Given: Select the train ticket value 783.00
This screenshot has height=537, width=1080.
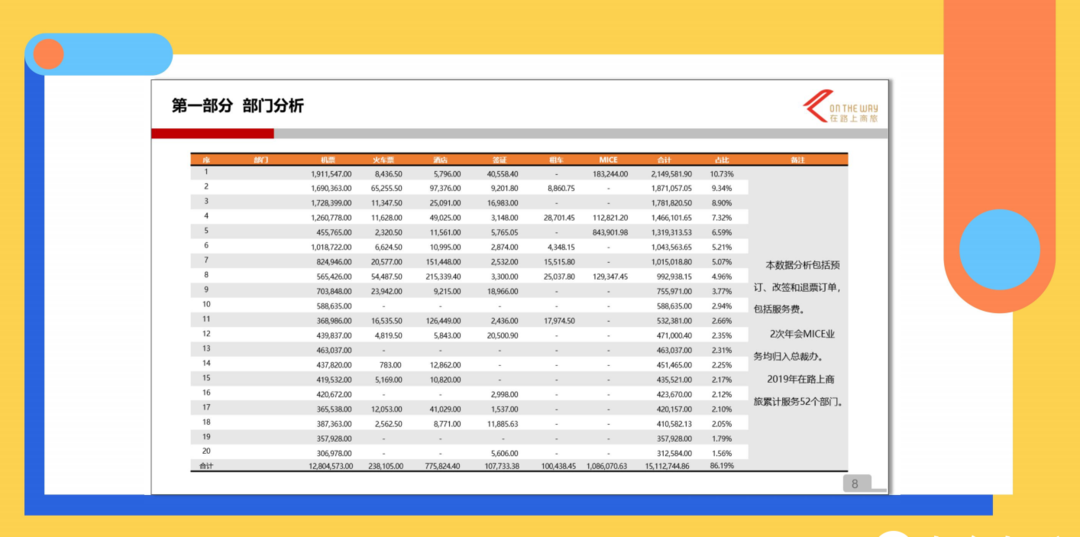Looking at the screenshot, I should coord(391,365).
